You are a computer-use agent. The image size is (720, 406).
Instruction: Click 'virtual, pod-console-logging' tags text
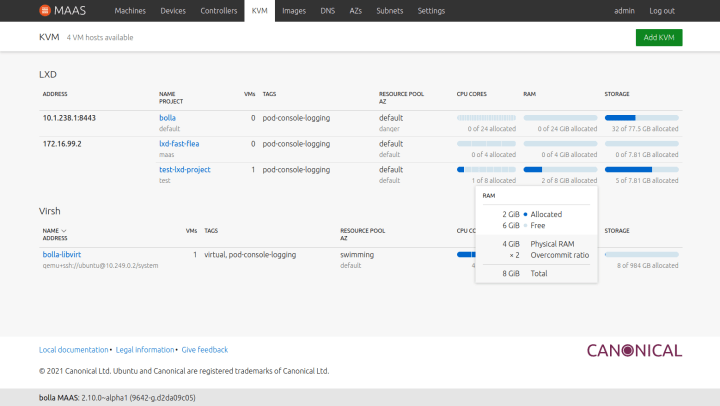pyautogui.click(x=250, y=254)
